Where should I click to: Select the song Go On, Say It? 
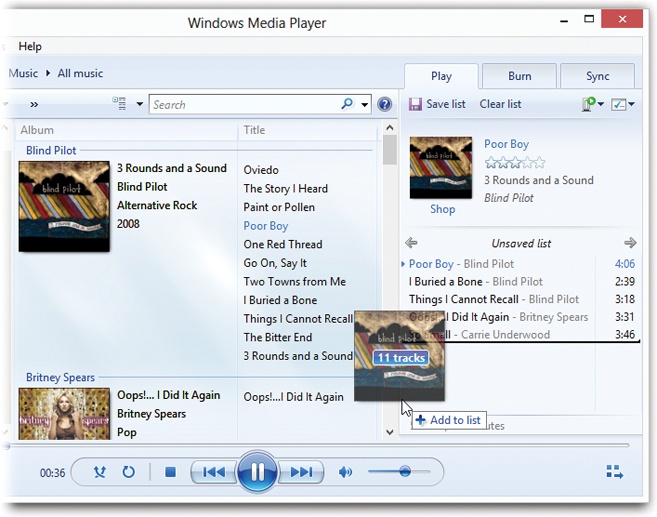coord(275,263)
